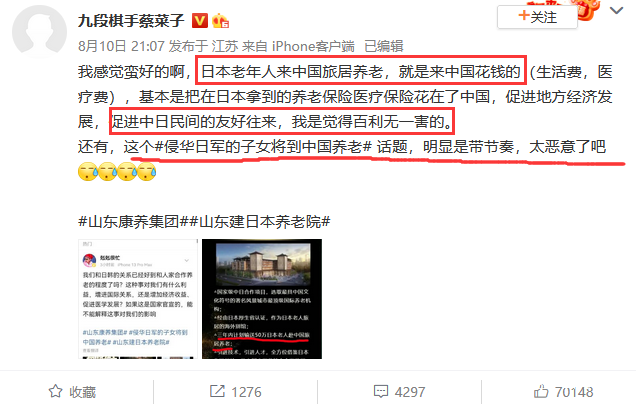
Task: Click the 收藏 star favorite icon
Action: 56,391
